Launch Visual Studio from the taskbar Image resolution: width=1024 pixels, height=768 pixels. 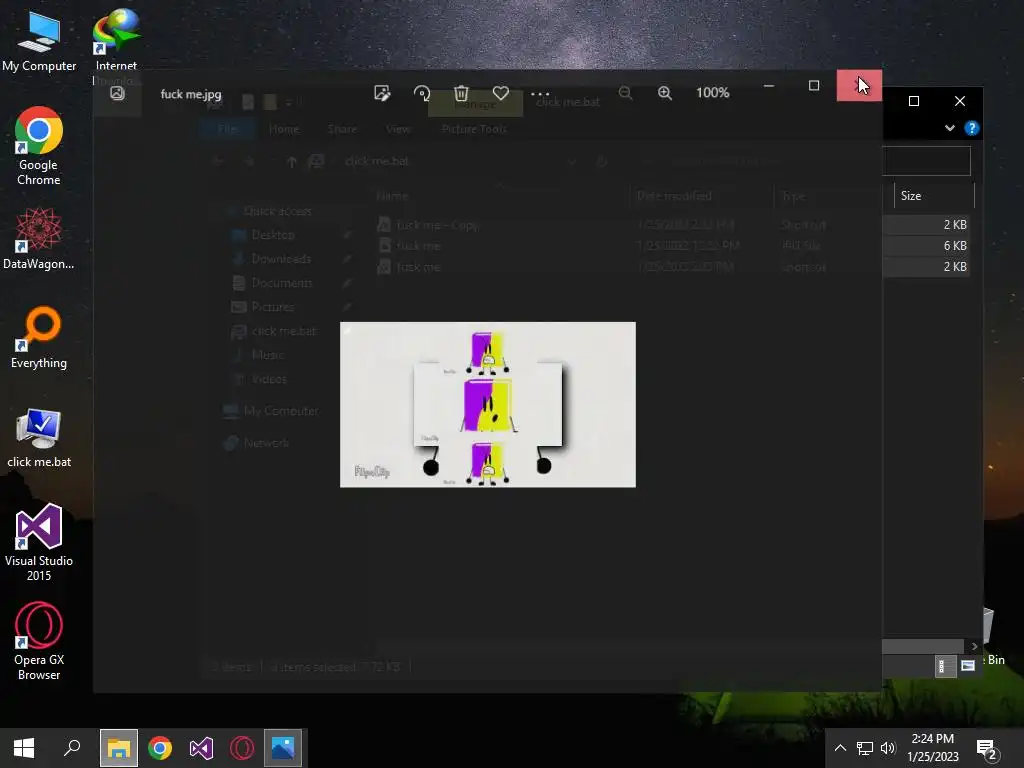tap(201, 748)
